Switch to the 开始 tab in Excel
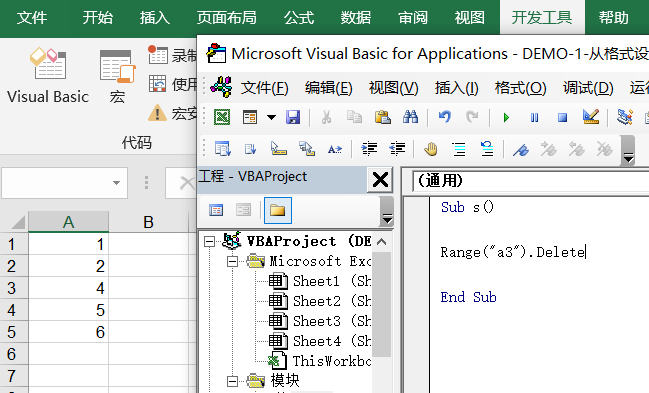 click(x=98, y=18)
